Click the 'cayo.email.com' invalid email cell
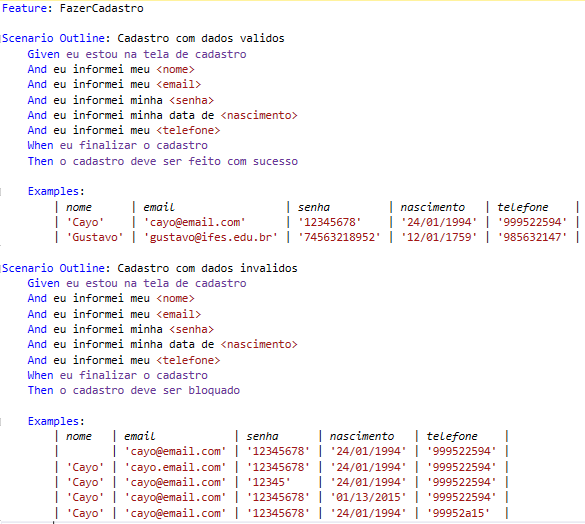 [x=175, y=468]
